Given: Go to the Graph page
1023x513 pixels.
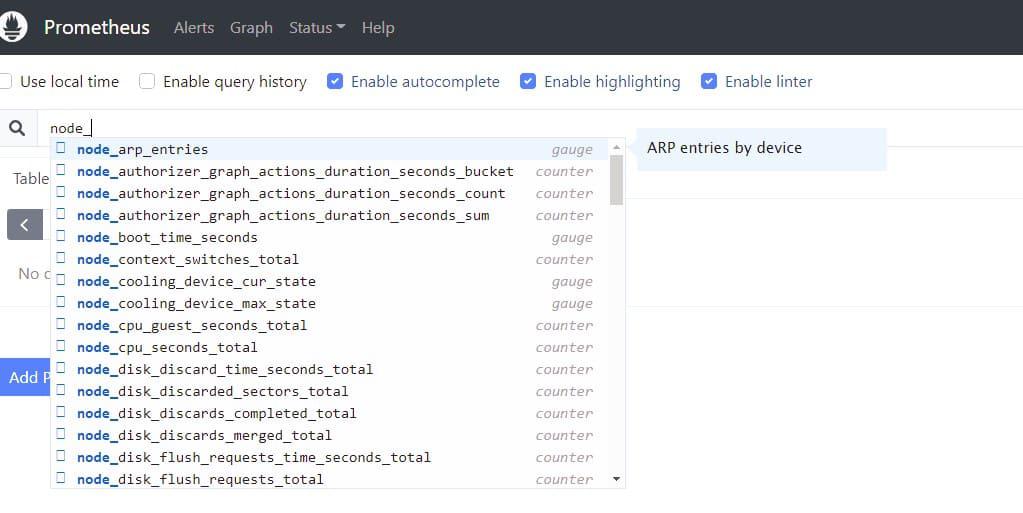Looking at the screenshot, I should (251, 28).
